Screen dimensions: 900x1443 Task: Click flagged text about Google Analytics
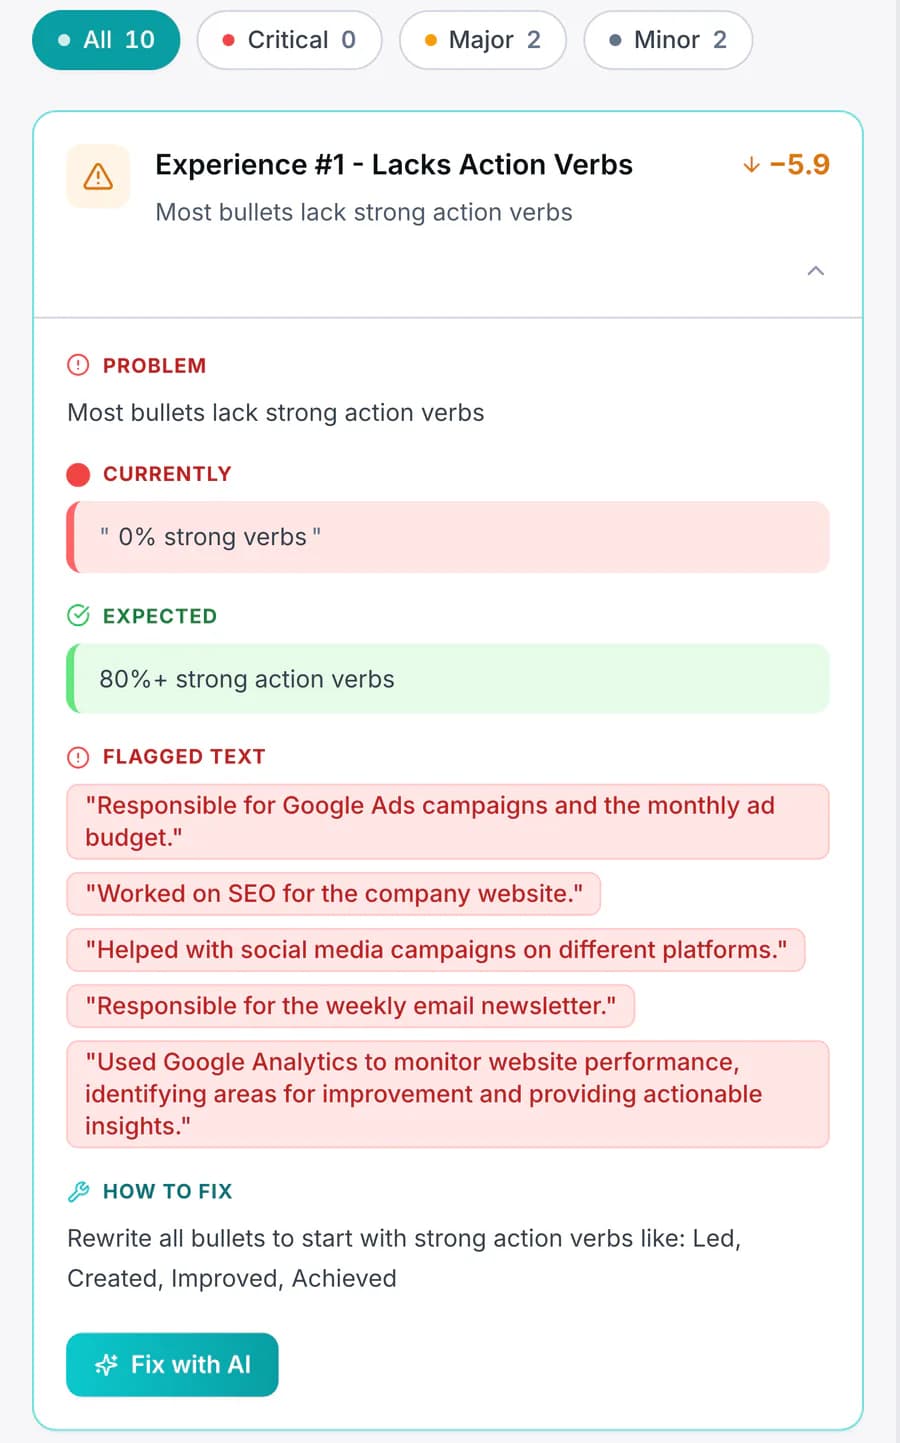click(x=448, y=1094)
